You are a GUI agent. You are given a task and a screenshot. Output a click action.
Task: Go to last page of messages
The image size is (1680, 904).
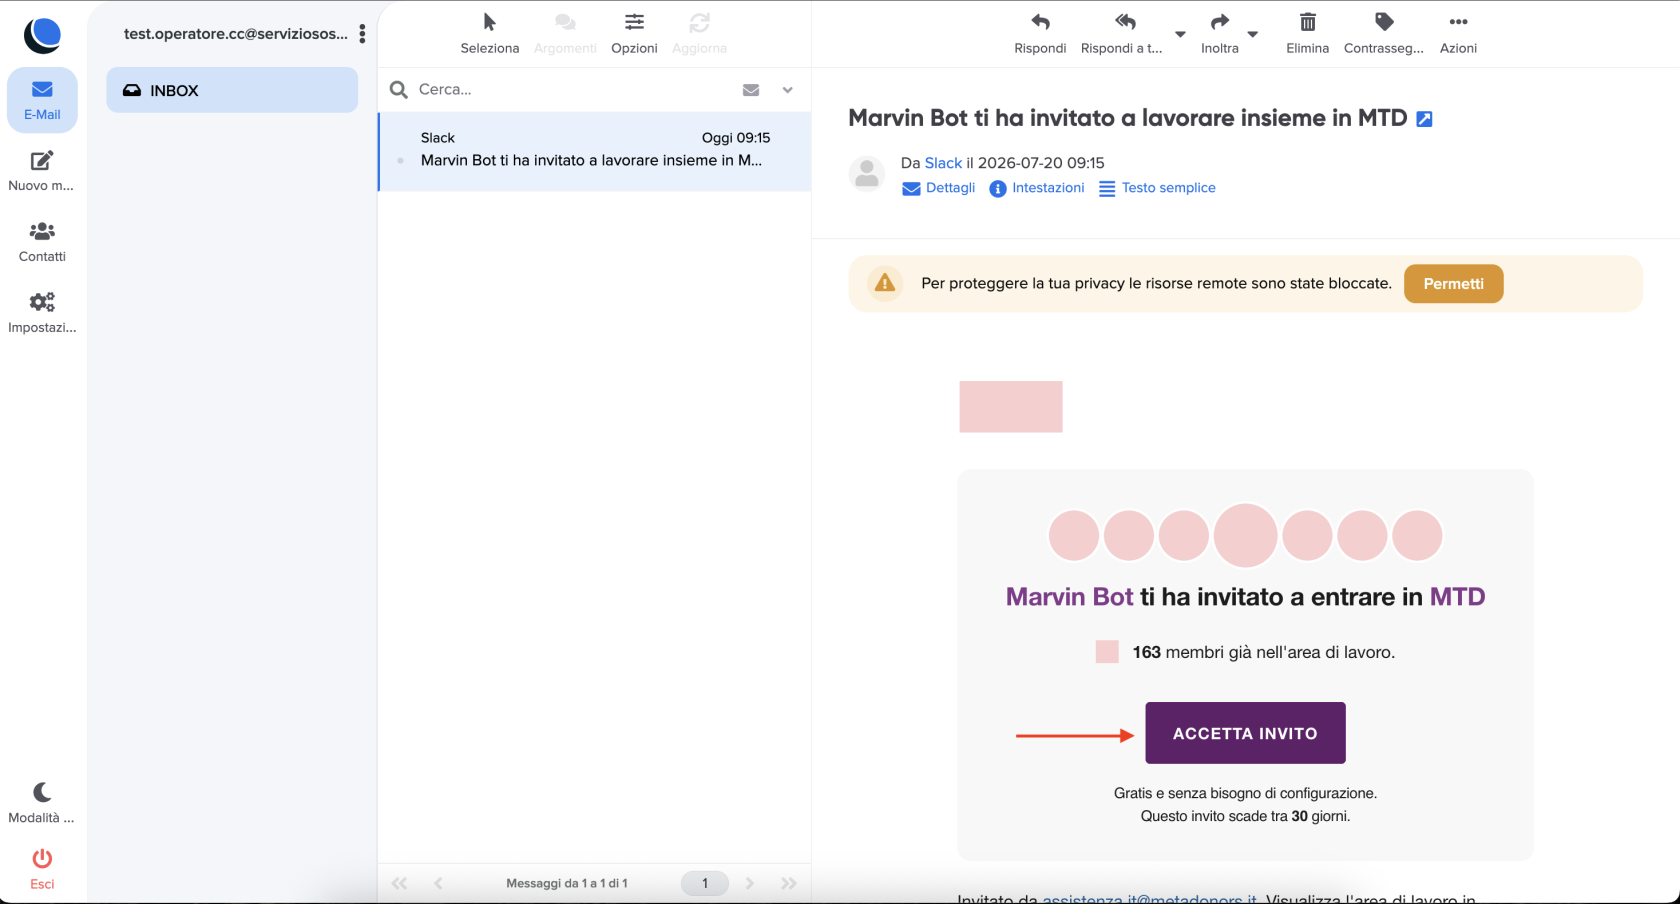click(789, 883)
